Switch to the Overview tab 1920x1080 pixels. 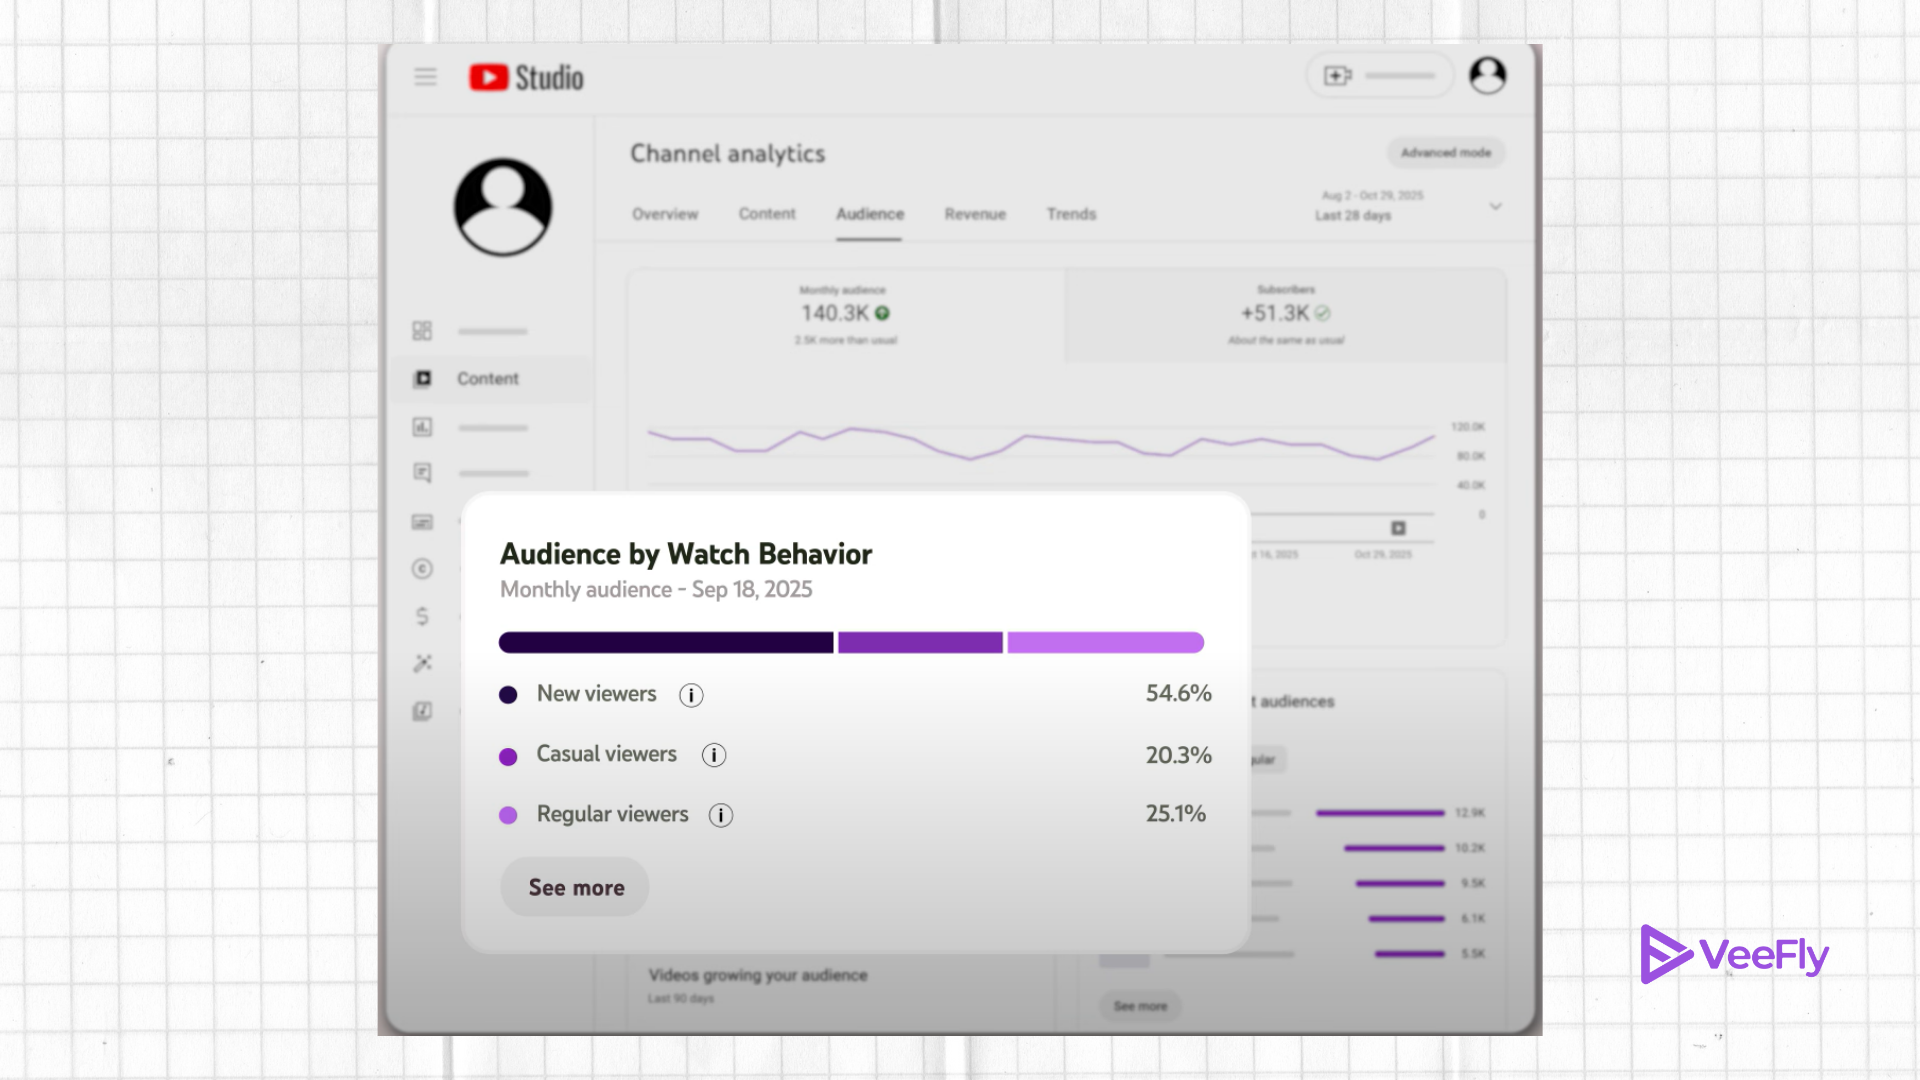coord(664,214)
